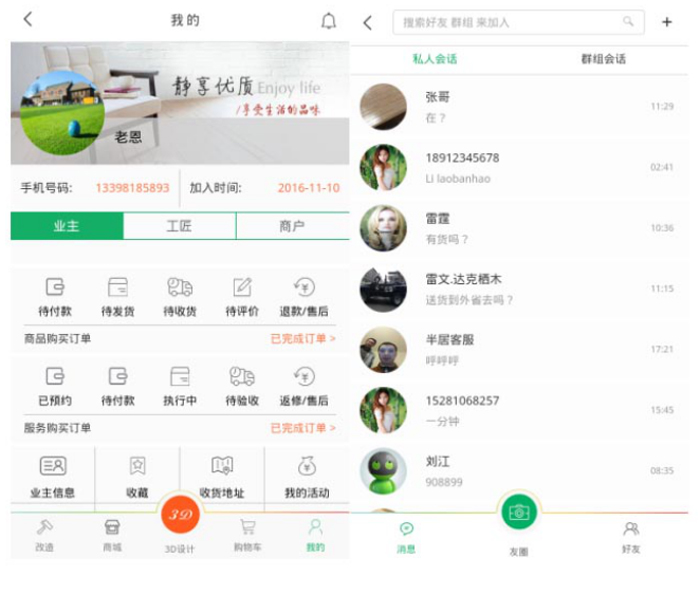Open the 待收货 truck icon
Viewport: 700px width, 595px height.
pos(180,288)
